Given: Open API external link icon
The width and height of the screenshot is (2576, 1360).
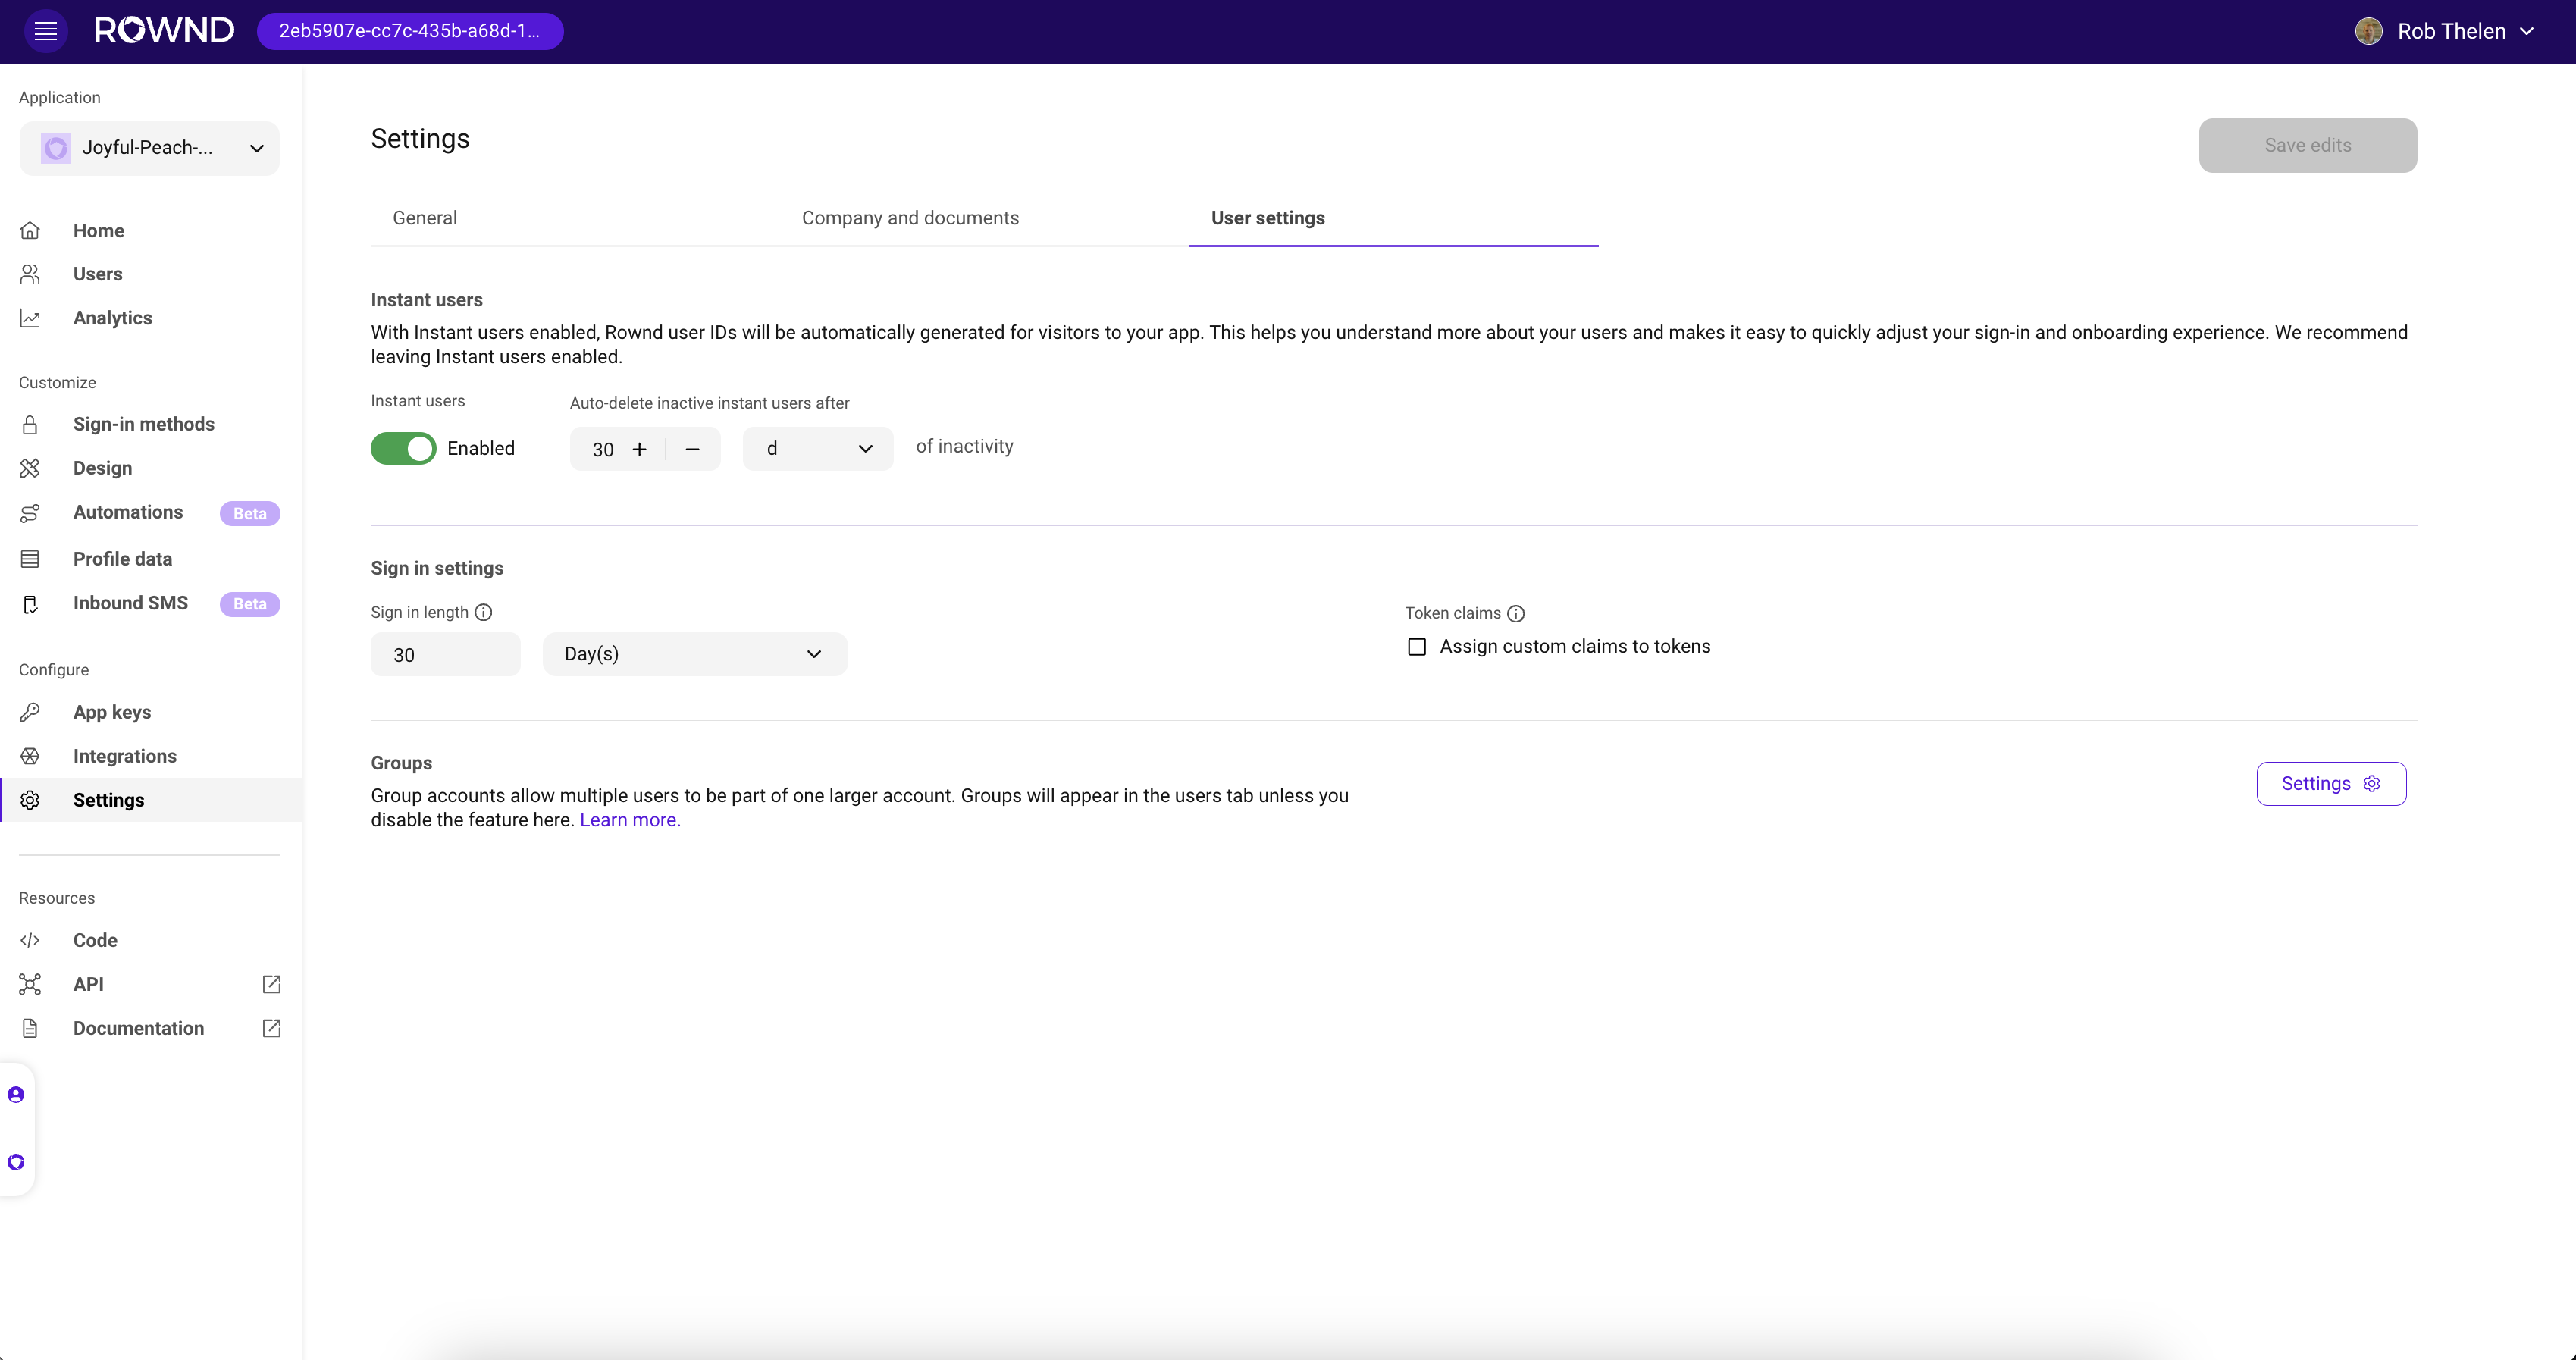Looking at the screenshot, I should [271, 984].
